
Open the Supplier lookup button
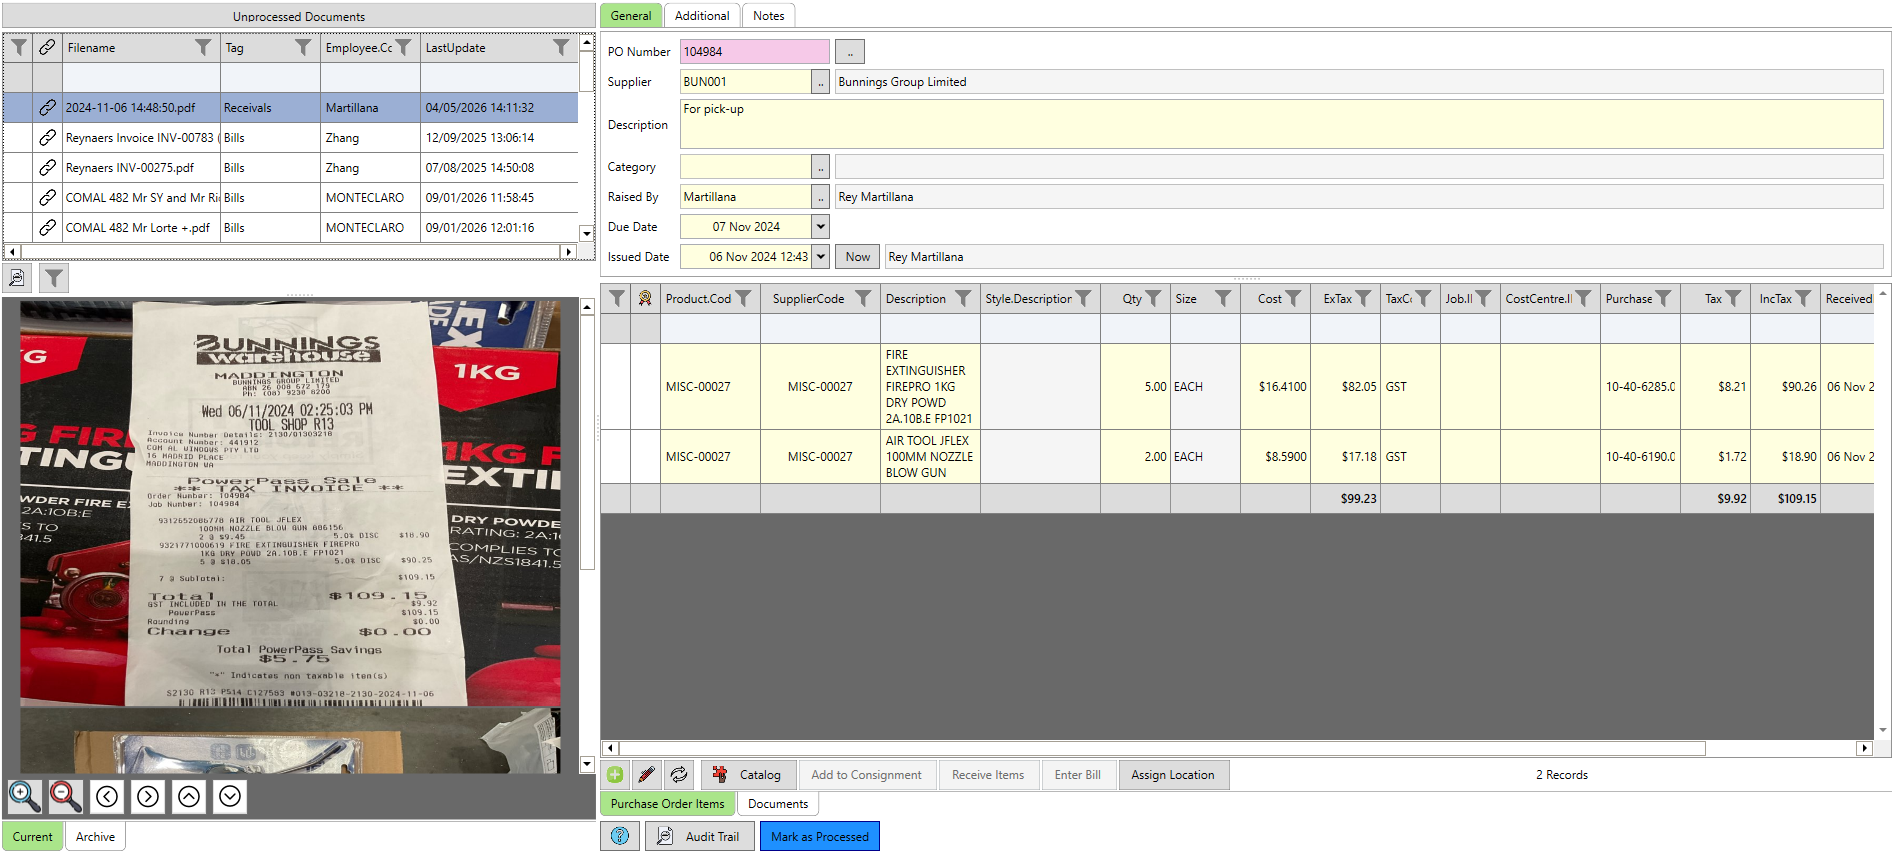[820, 82]
